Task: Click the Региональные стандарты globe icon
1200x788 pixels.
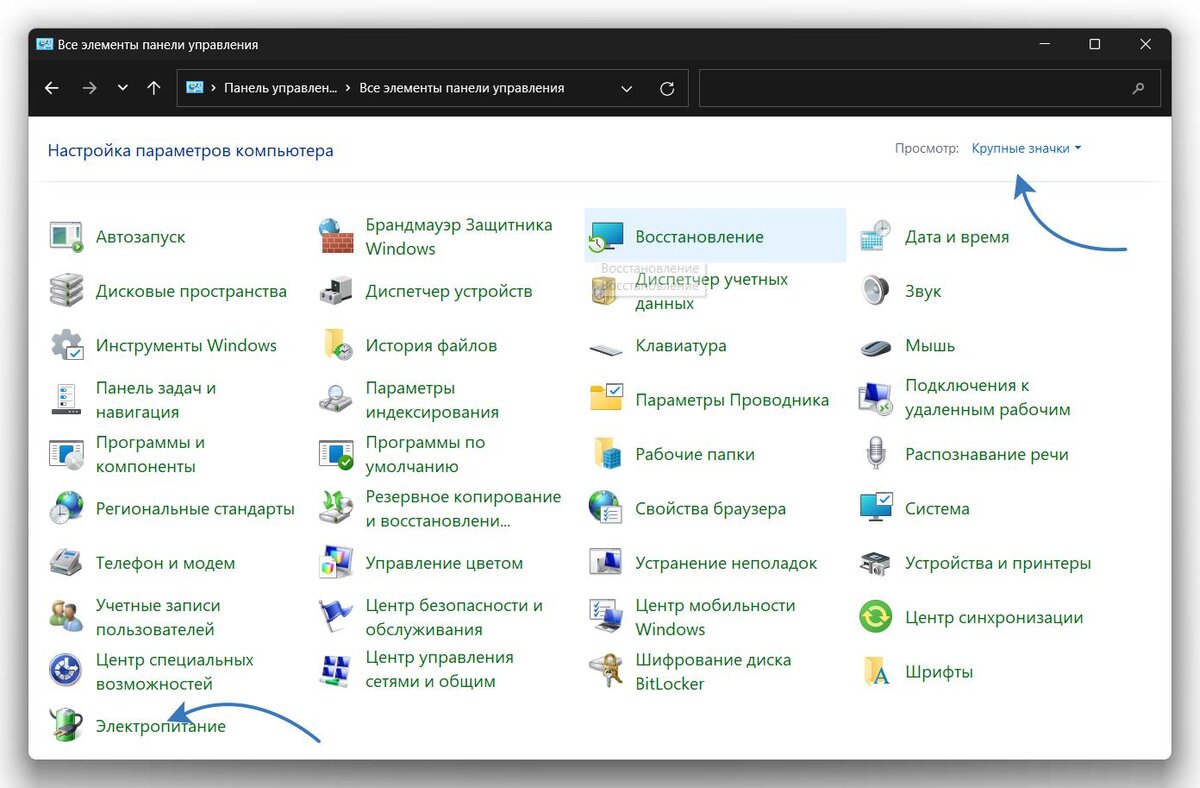Action: coord(66,508)
